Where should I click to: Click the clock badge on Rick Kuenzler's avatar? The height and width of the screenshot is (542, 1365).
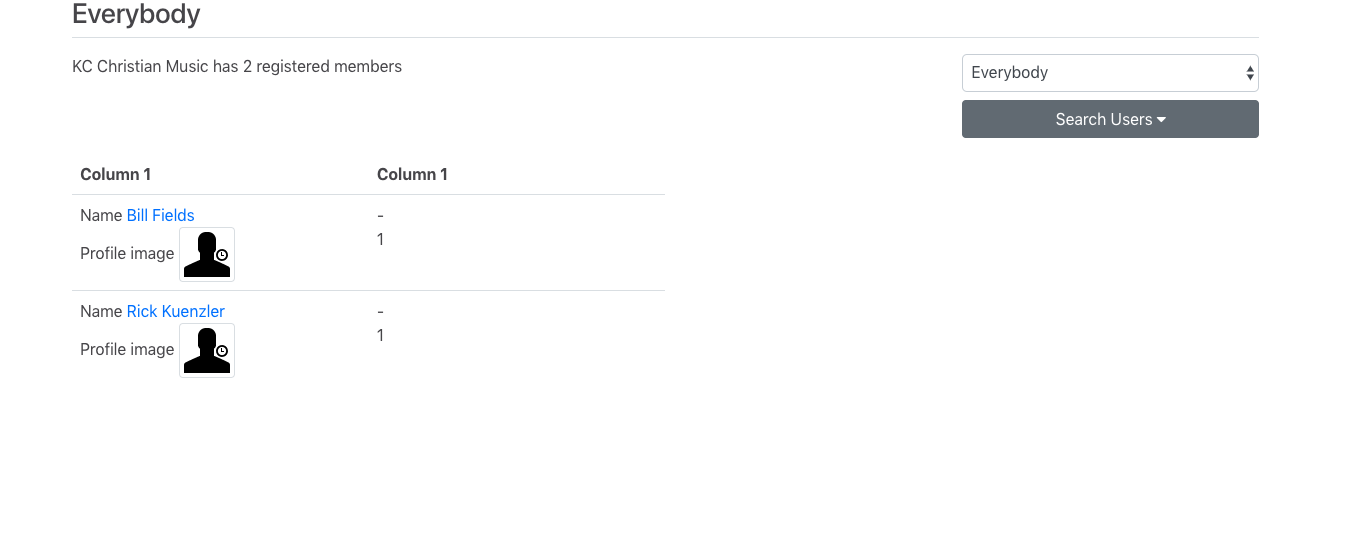click(x=222, y=351)
